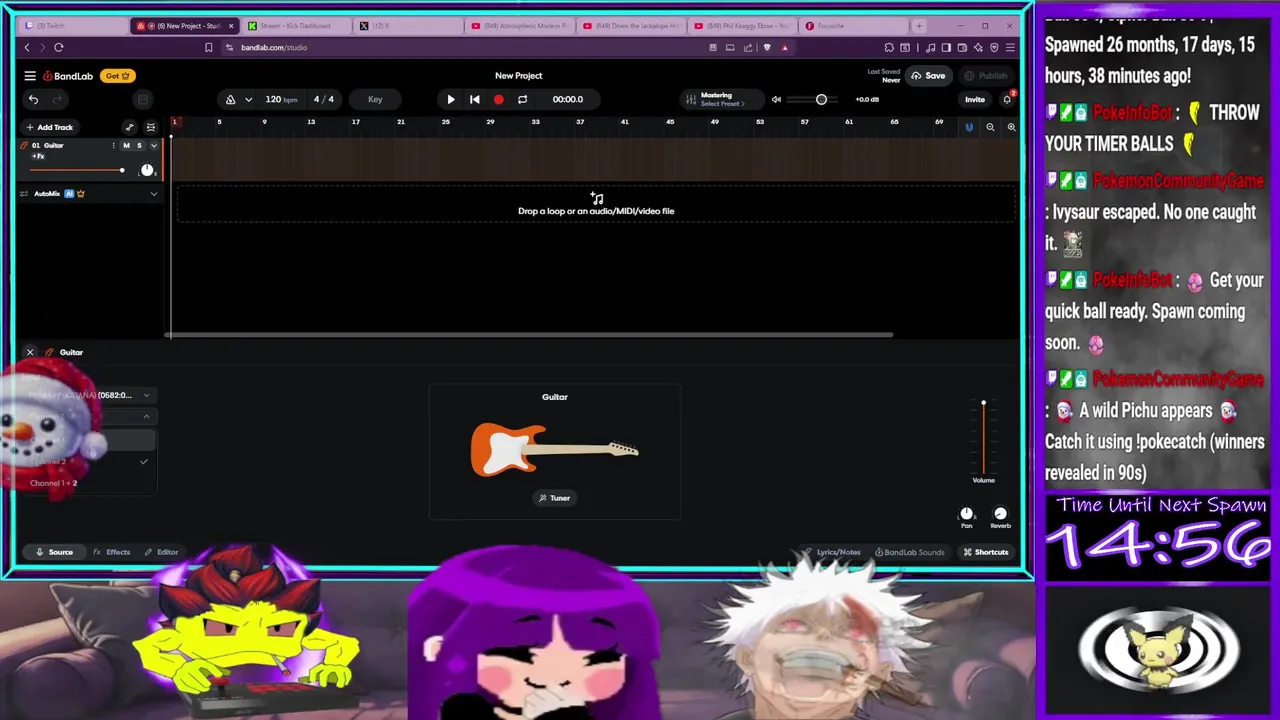Zoom out the timeline

coord(990,127)
